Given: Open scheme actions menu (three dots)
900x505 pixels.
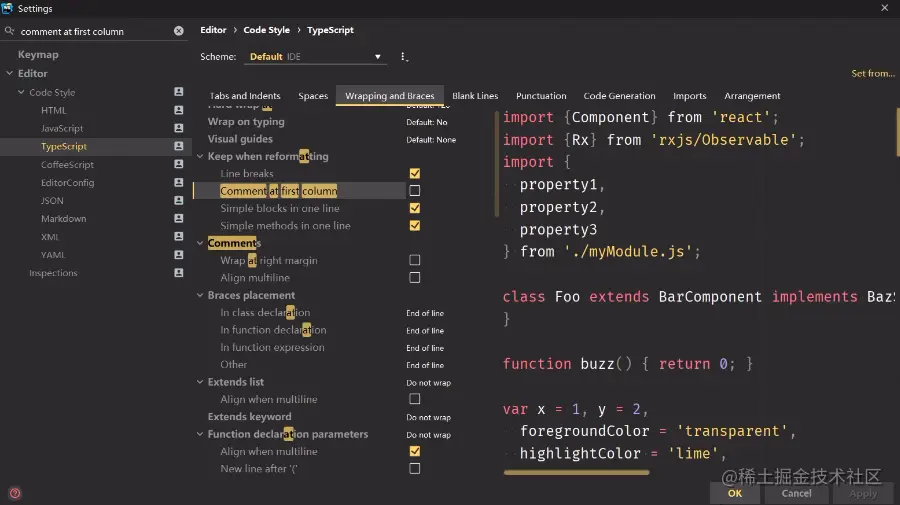Looking at the screenshot, I should pos(404,56).
